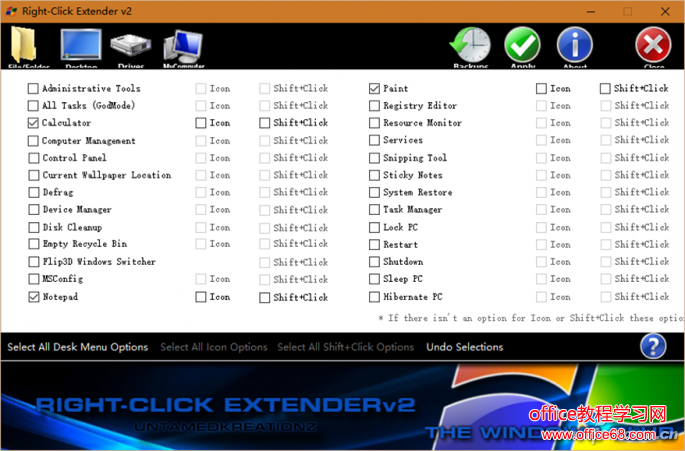Enable Snipping Tool checkbox

(x=374, y=158)
